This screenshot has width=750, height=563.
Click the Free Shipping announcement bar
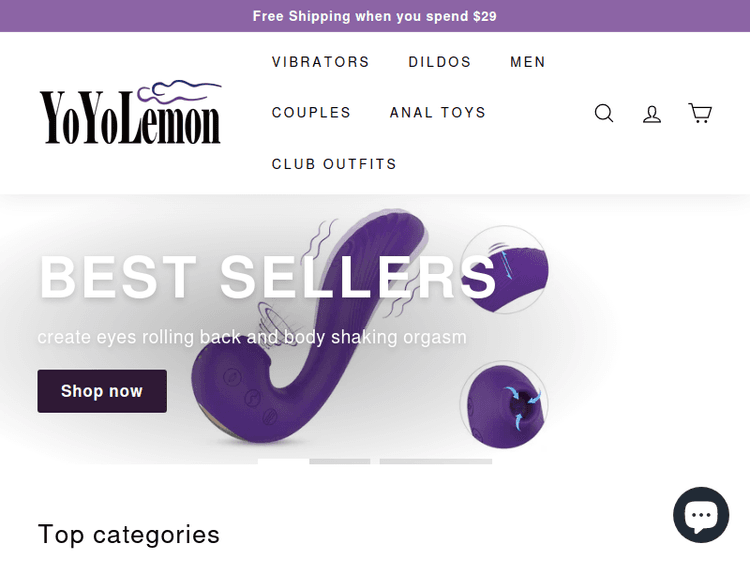(374, 16)
